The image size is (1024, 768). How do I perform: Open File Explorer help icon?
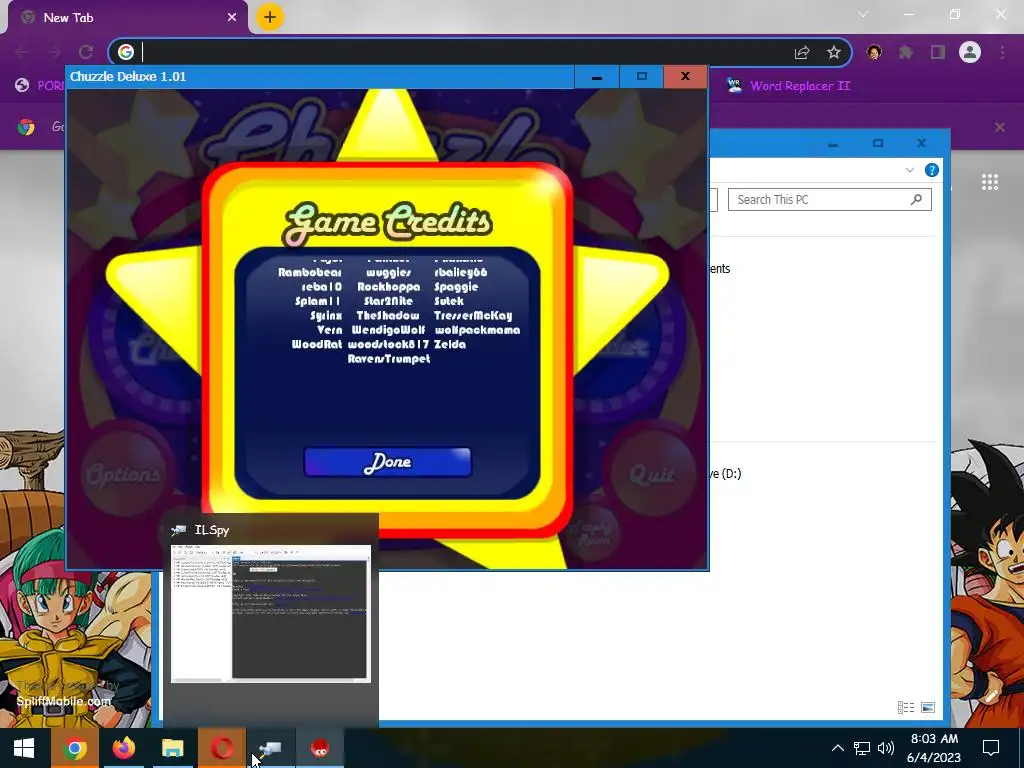pyautogui.click(x=931, y=170)
